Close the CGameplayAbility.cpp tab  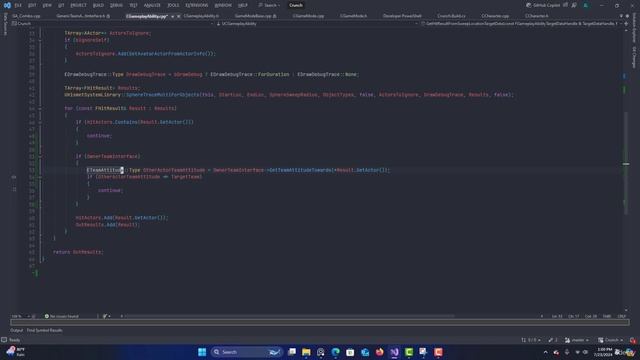178,16
